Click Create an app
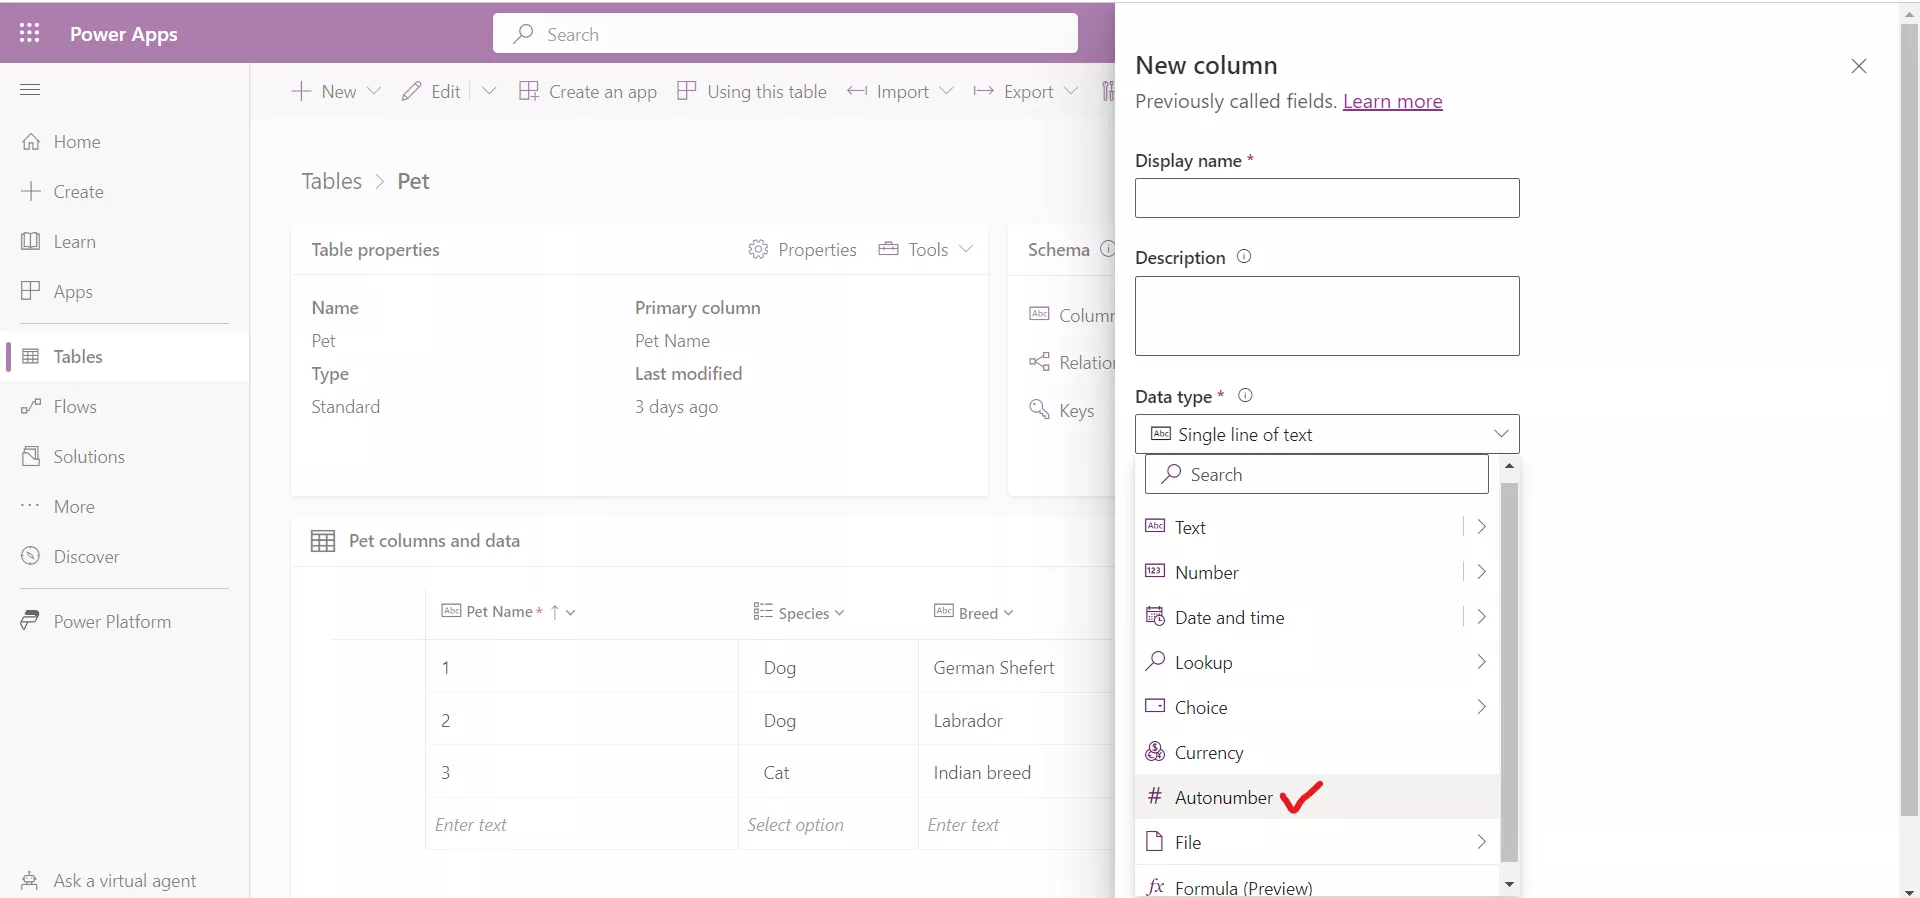 (588, 92)
